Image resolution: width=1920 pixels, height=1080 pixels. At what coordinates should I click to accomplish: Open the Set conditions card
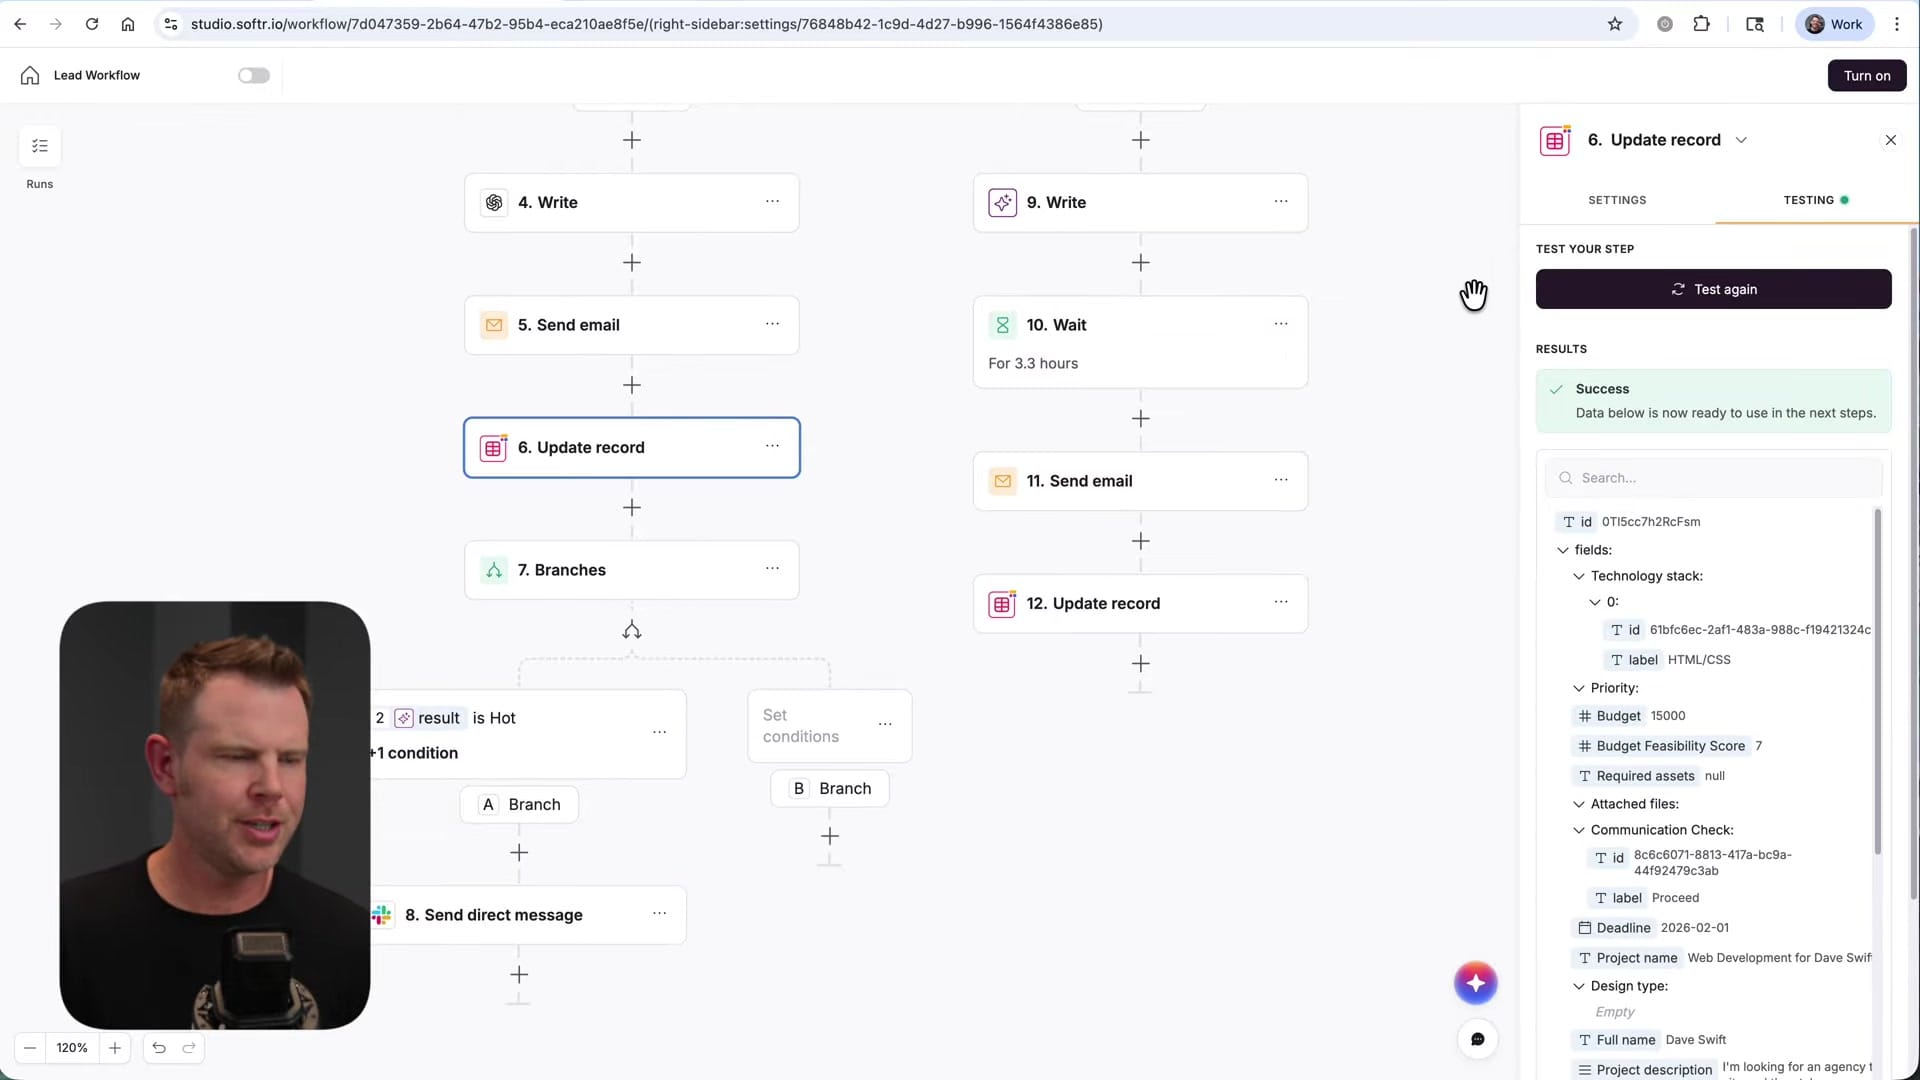830,726
